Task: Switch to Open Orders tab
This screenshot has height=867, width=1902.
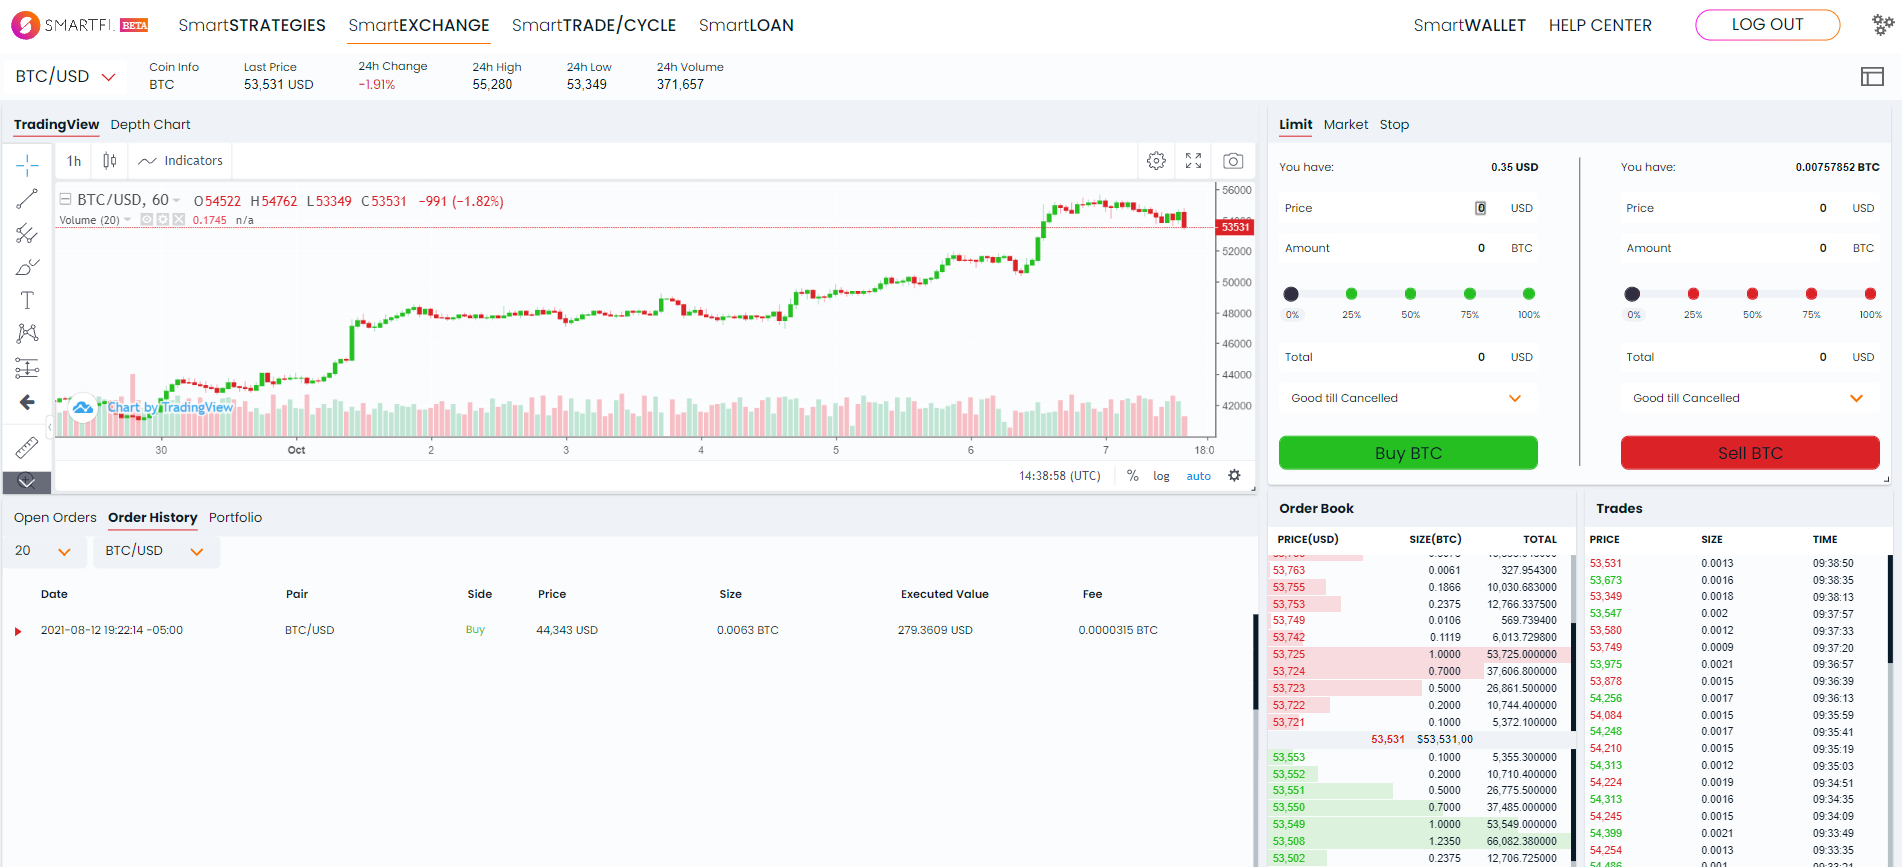Action: click(55, 517)
